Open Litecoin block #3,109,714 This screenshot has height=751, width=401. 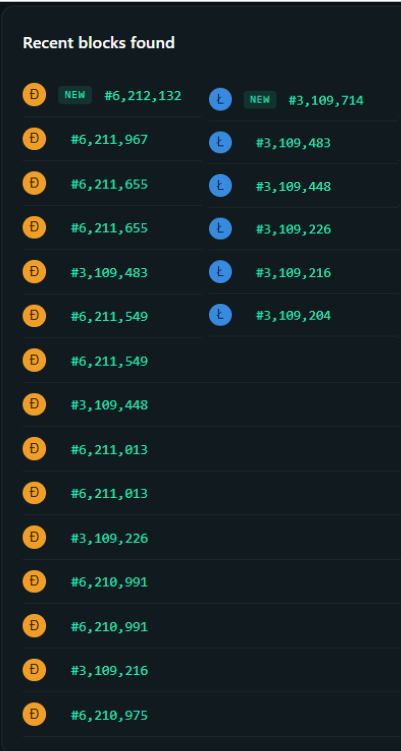(x=326, y=101)
